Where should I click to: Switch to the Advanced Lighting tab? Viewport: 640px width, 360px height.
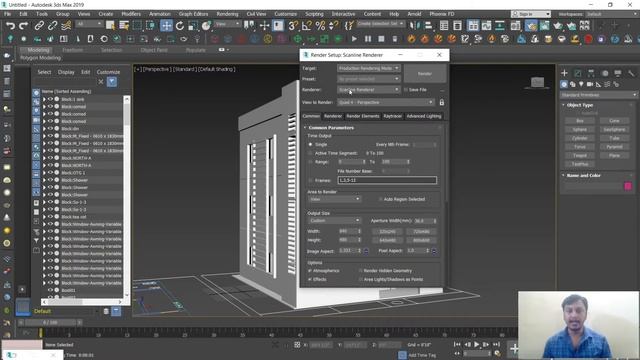pyautogui.click(x=424, y=116)
